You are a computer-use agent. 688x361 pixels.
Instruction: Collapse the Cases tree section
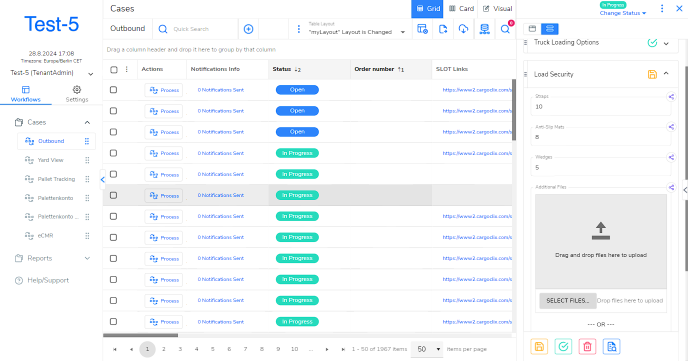click(87, 122)
